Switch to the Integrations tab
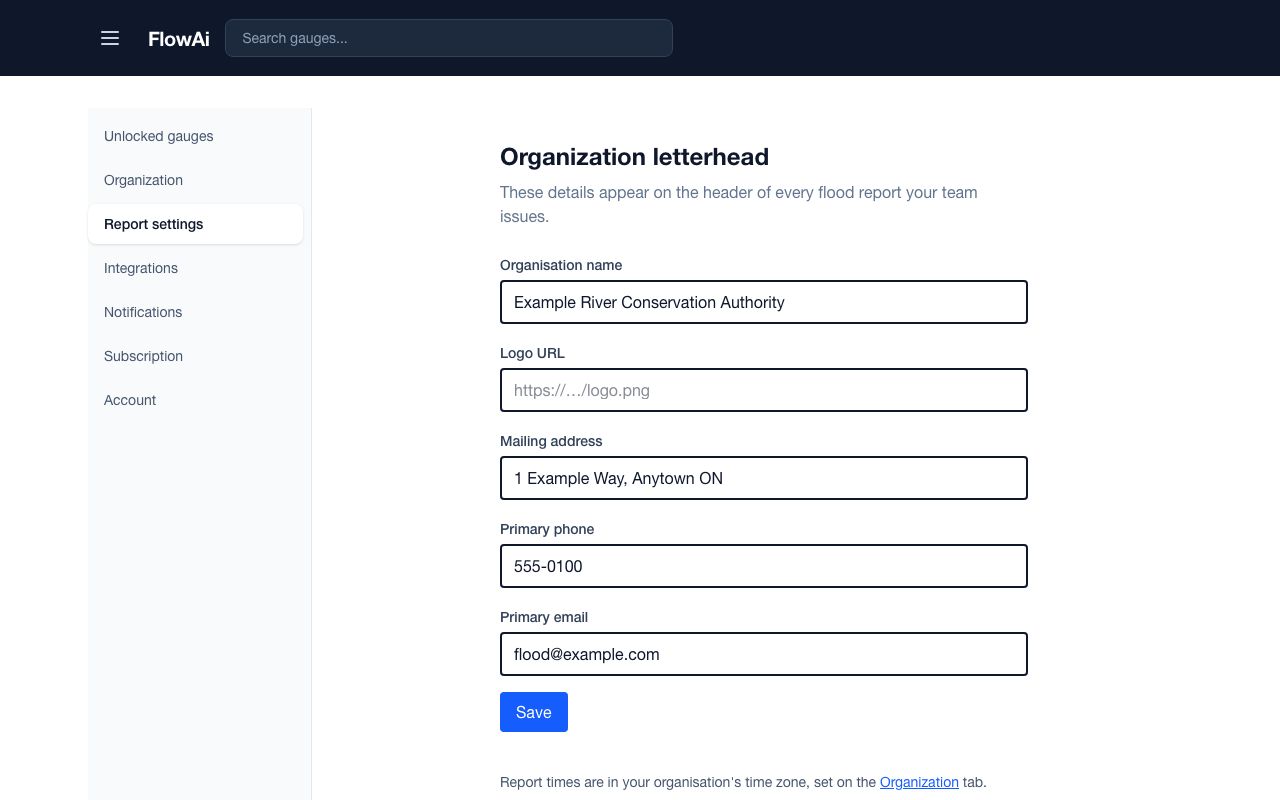 [196, 268]
